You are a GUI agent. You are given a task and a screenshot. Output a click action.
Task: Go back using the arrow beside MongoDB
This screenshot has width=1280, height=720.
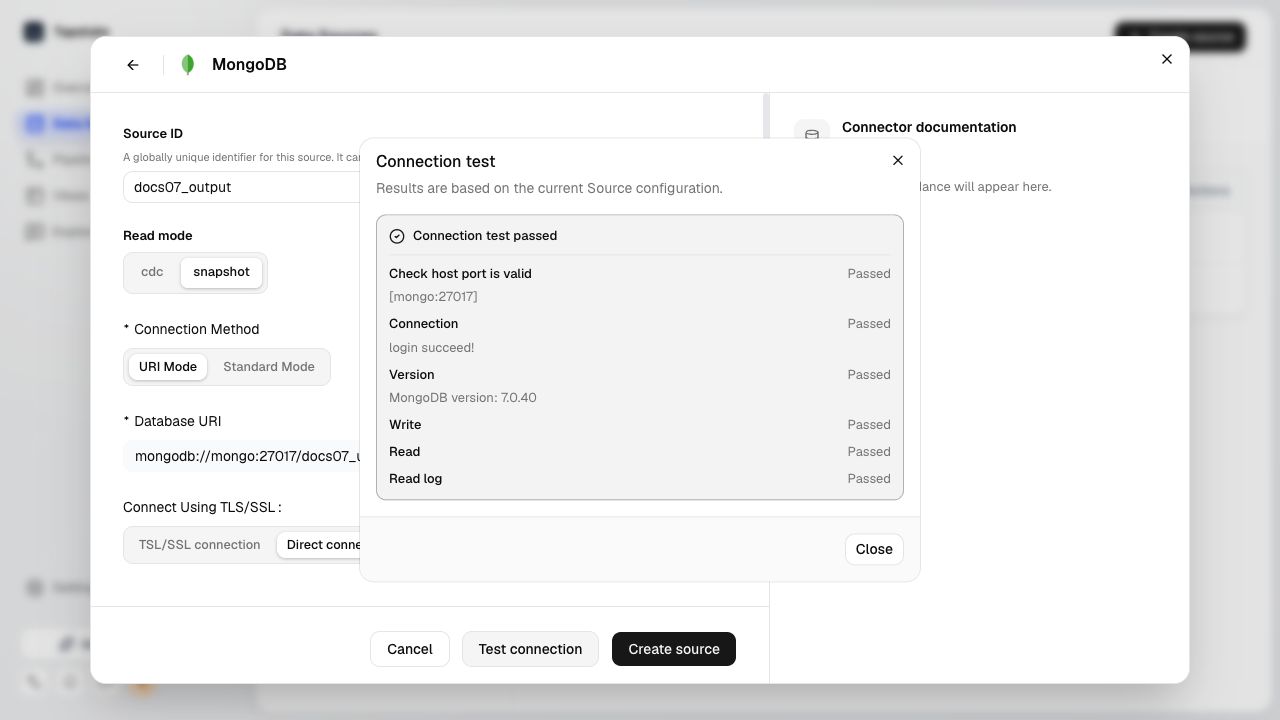(x=133, y=65)
